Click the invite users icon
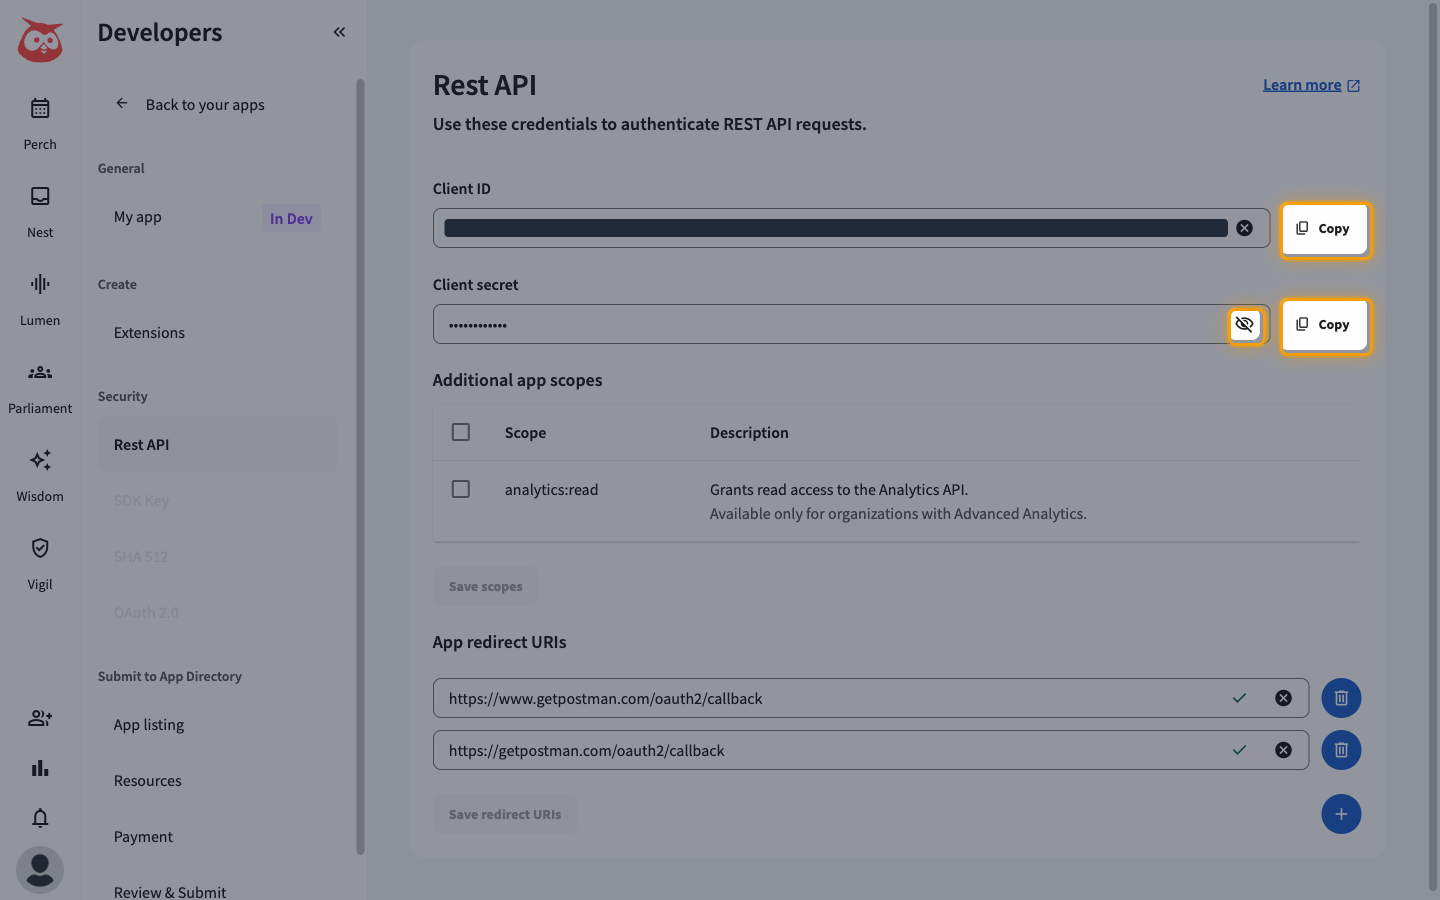The width and height of the screenshot is (1440, 900). (x=40, y=718)
